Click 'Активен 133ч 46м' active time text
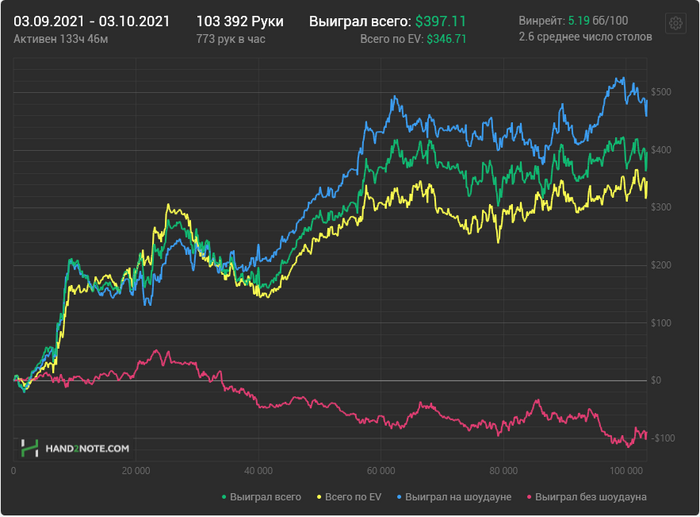 [61, 39]
